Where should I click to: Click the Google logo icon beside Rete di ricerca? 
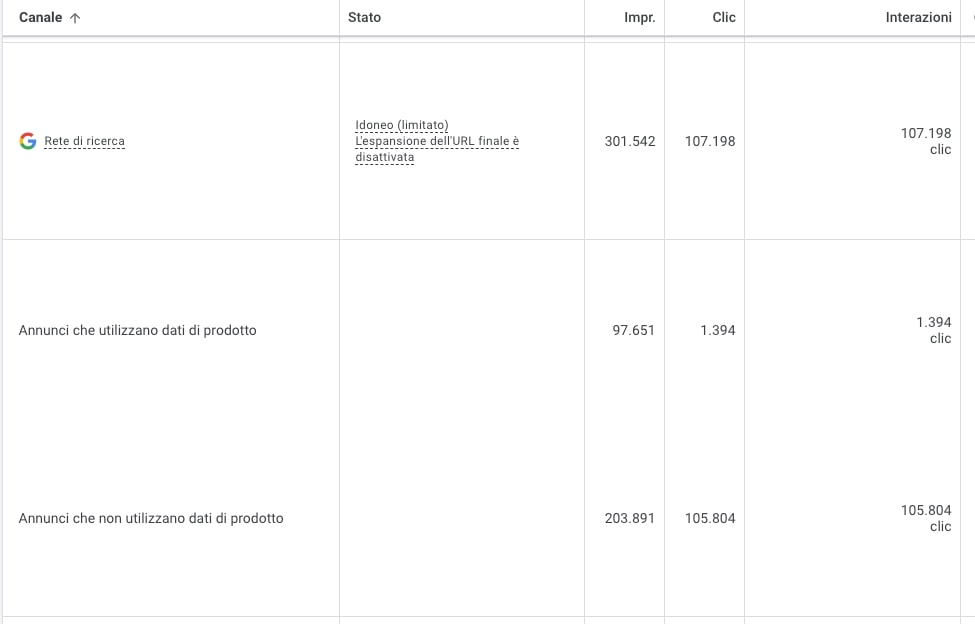28,141
